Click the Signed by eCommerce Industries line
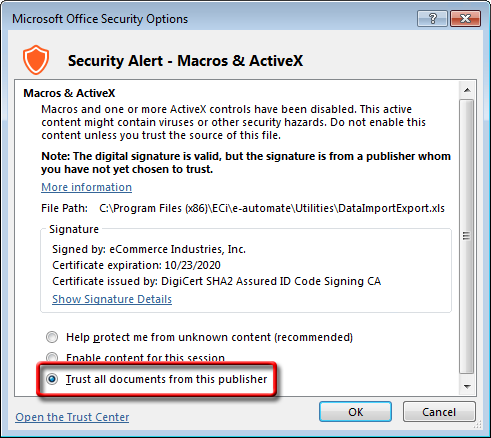Image resolution: width=491 pixels, height=438 pixels. point(149,249)
